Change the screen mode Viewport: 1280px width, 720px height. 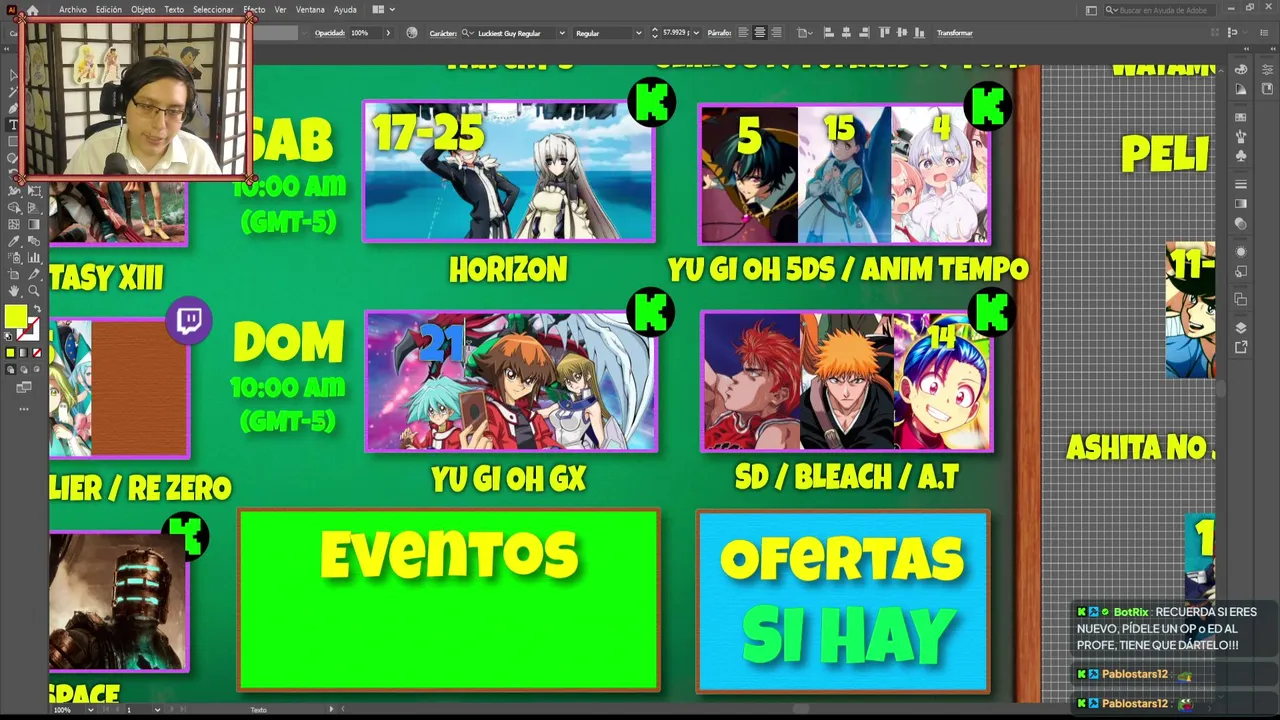pyautogui.click(x=24, y=388)
